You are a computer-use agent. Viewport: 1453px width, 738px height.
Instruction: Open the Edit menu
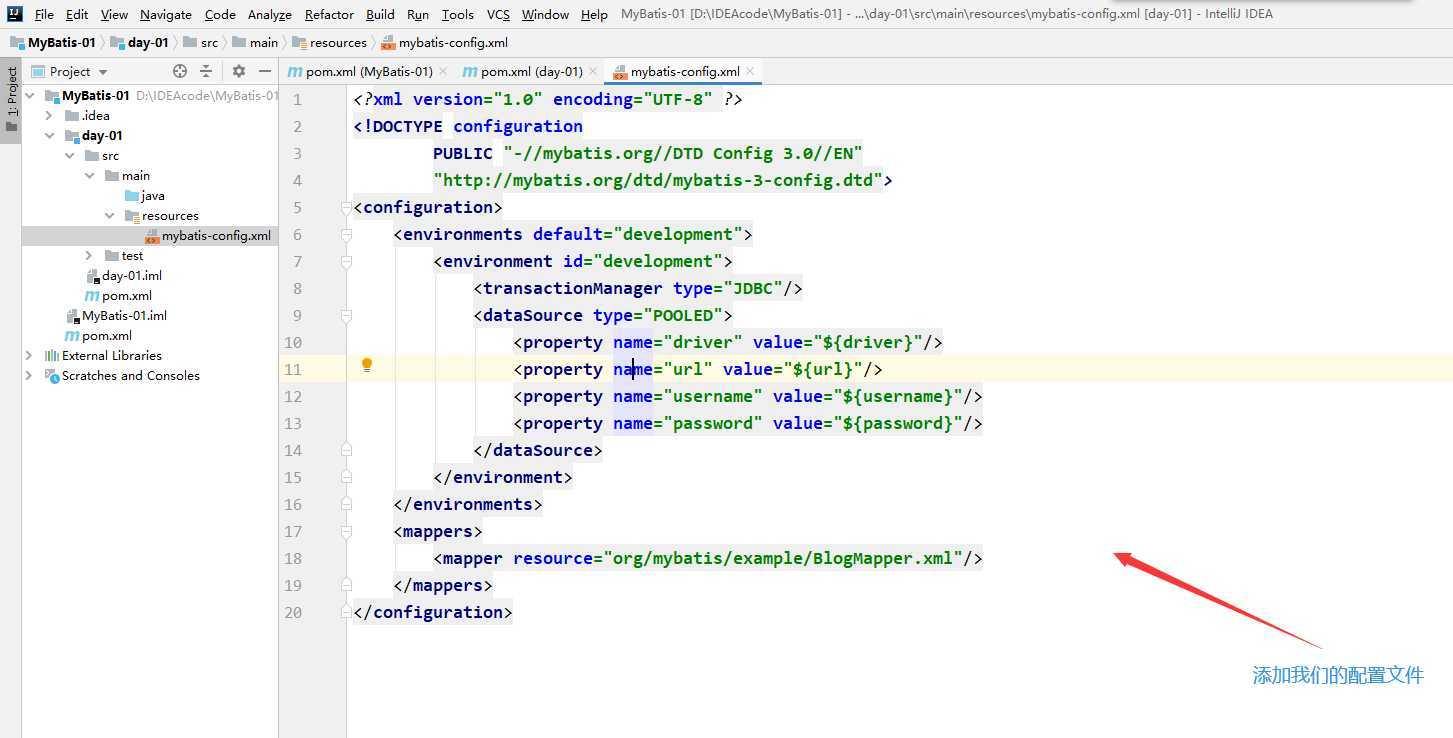(x=77, y=14)
